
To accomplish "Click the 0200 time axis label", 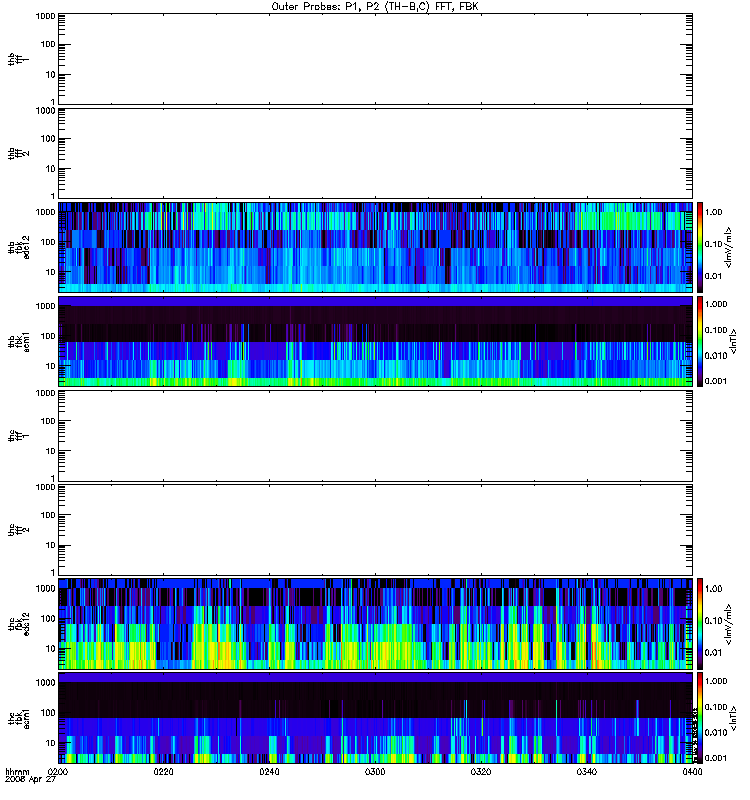I will tap(58, 771).
